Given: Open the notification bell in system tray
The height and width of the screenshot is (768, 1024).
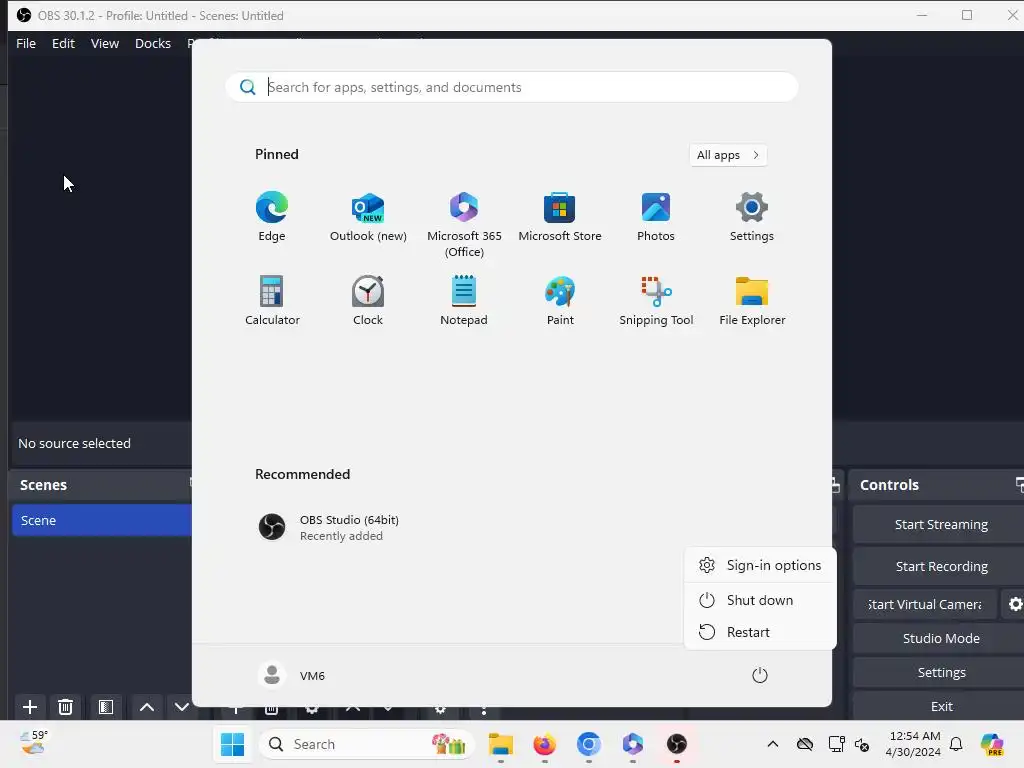Looking at the screenshot, I should 956,744.
